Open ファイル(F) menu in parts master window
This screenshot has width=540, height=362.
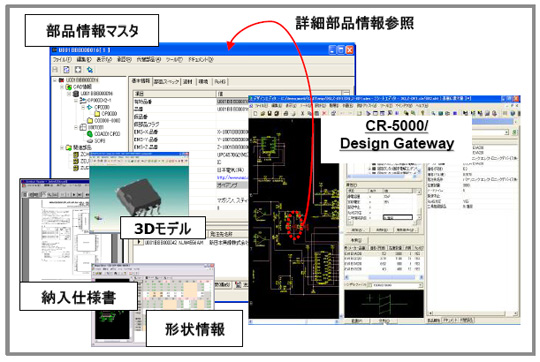pos(62,60)
